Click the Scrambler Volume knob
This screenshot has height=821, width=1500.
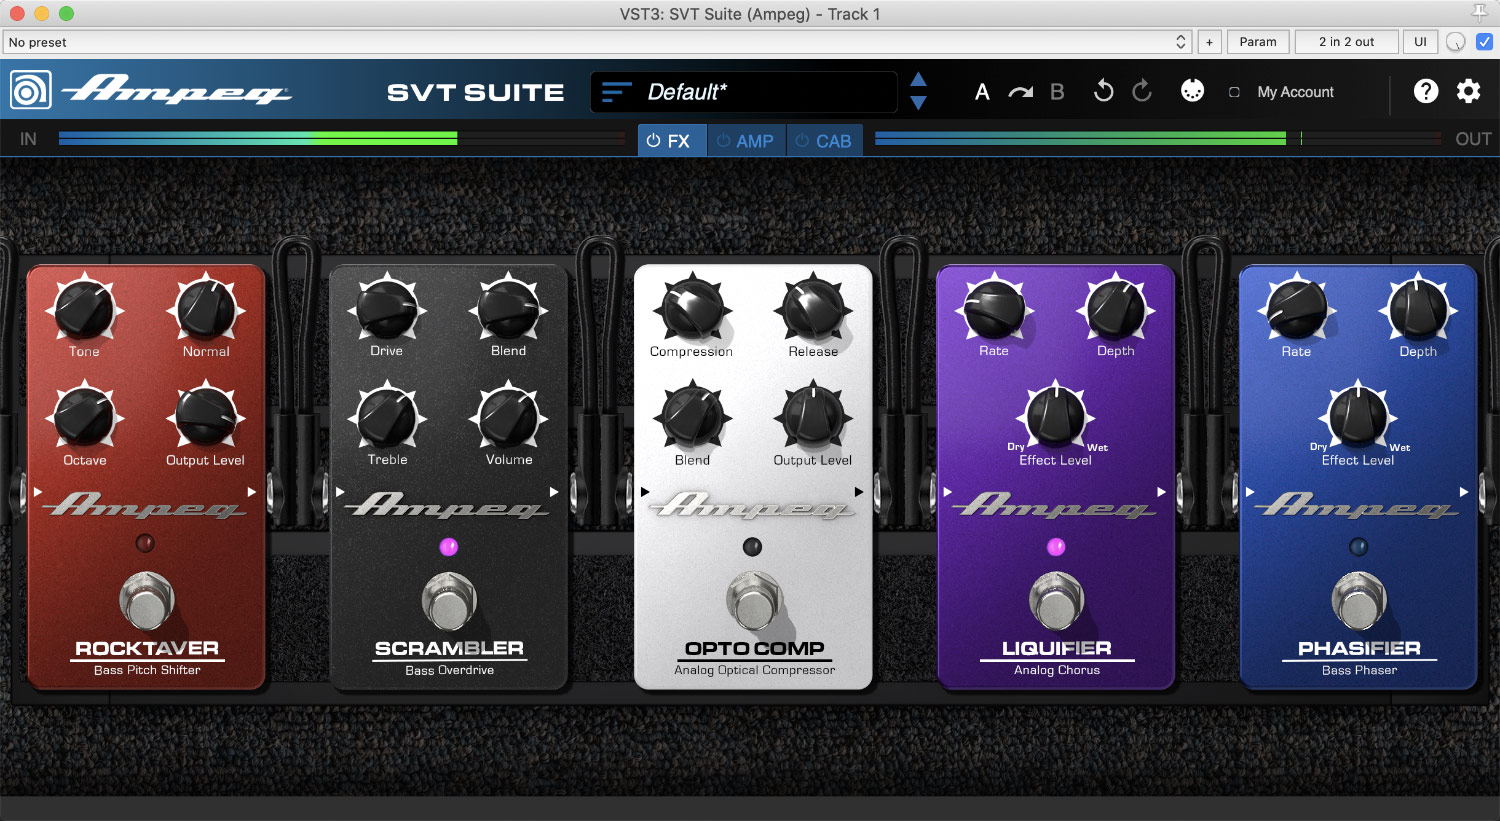click(x=508, y=417)
